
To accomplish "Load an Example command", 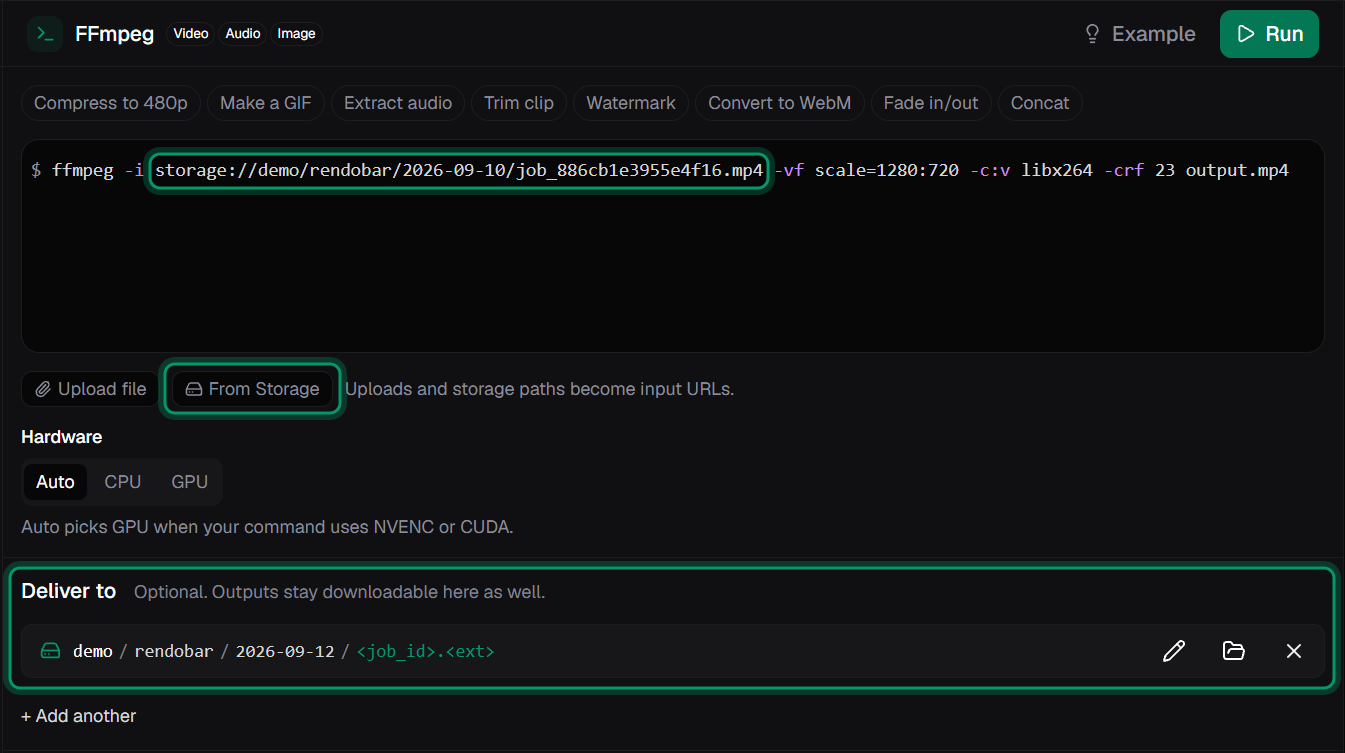I will click(x=1140, y=34).
